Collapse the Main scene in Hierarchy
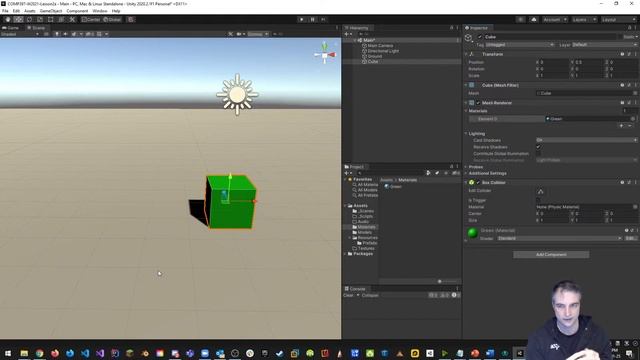This screenshot has width=640, height=360. pyautogui.click(x=356, y=40)
